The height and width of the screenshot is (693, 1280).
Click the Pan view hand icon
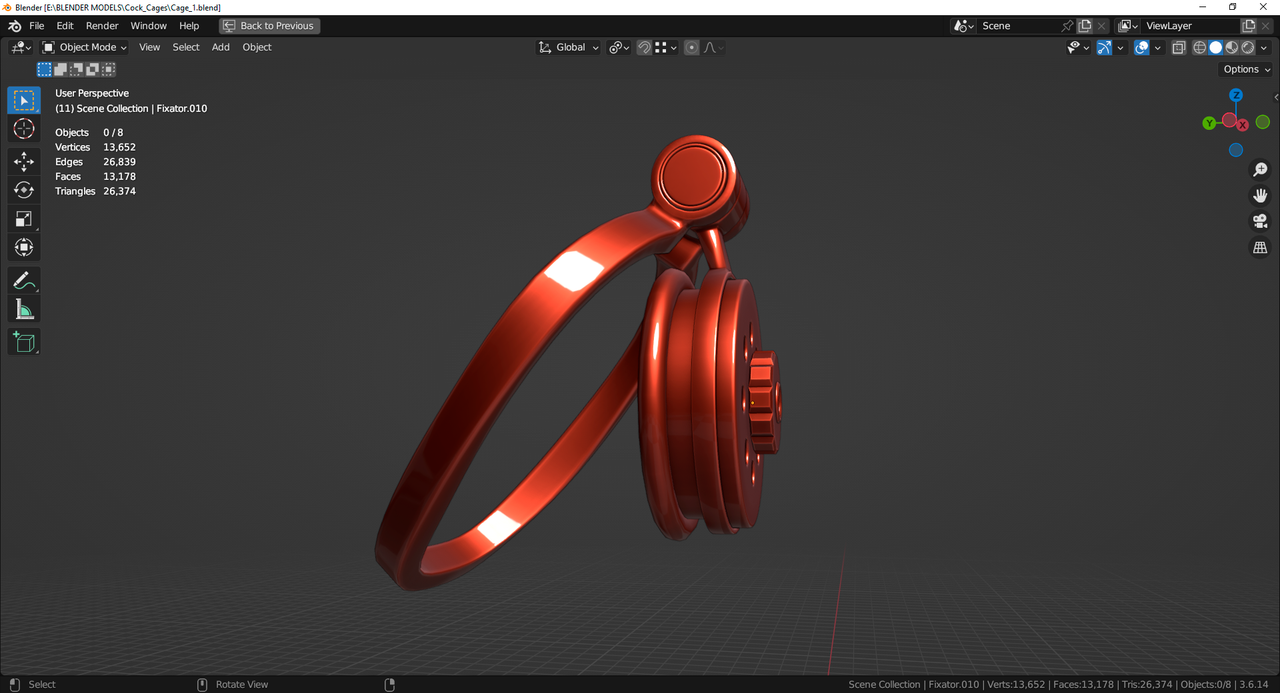click(x=1260, y=196)
